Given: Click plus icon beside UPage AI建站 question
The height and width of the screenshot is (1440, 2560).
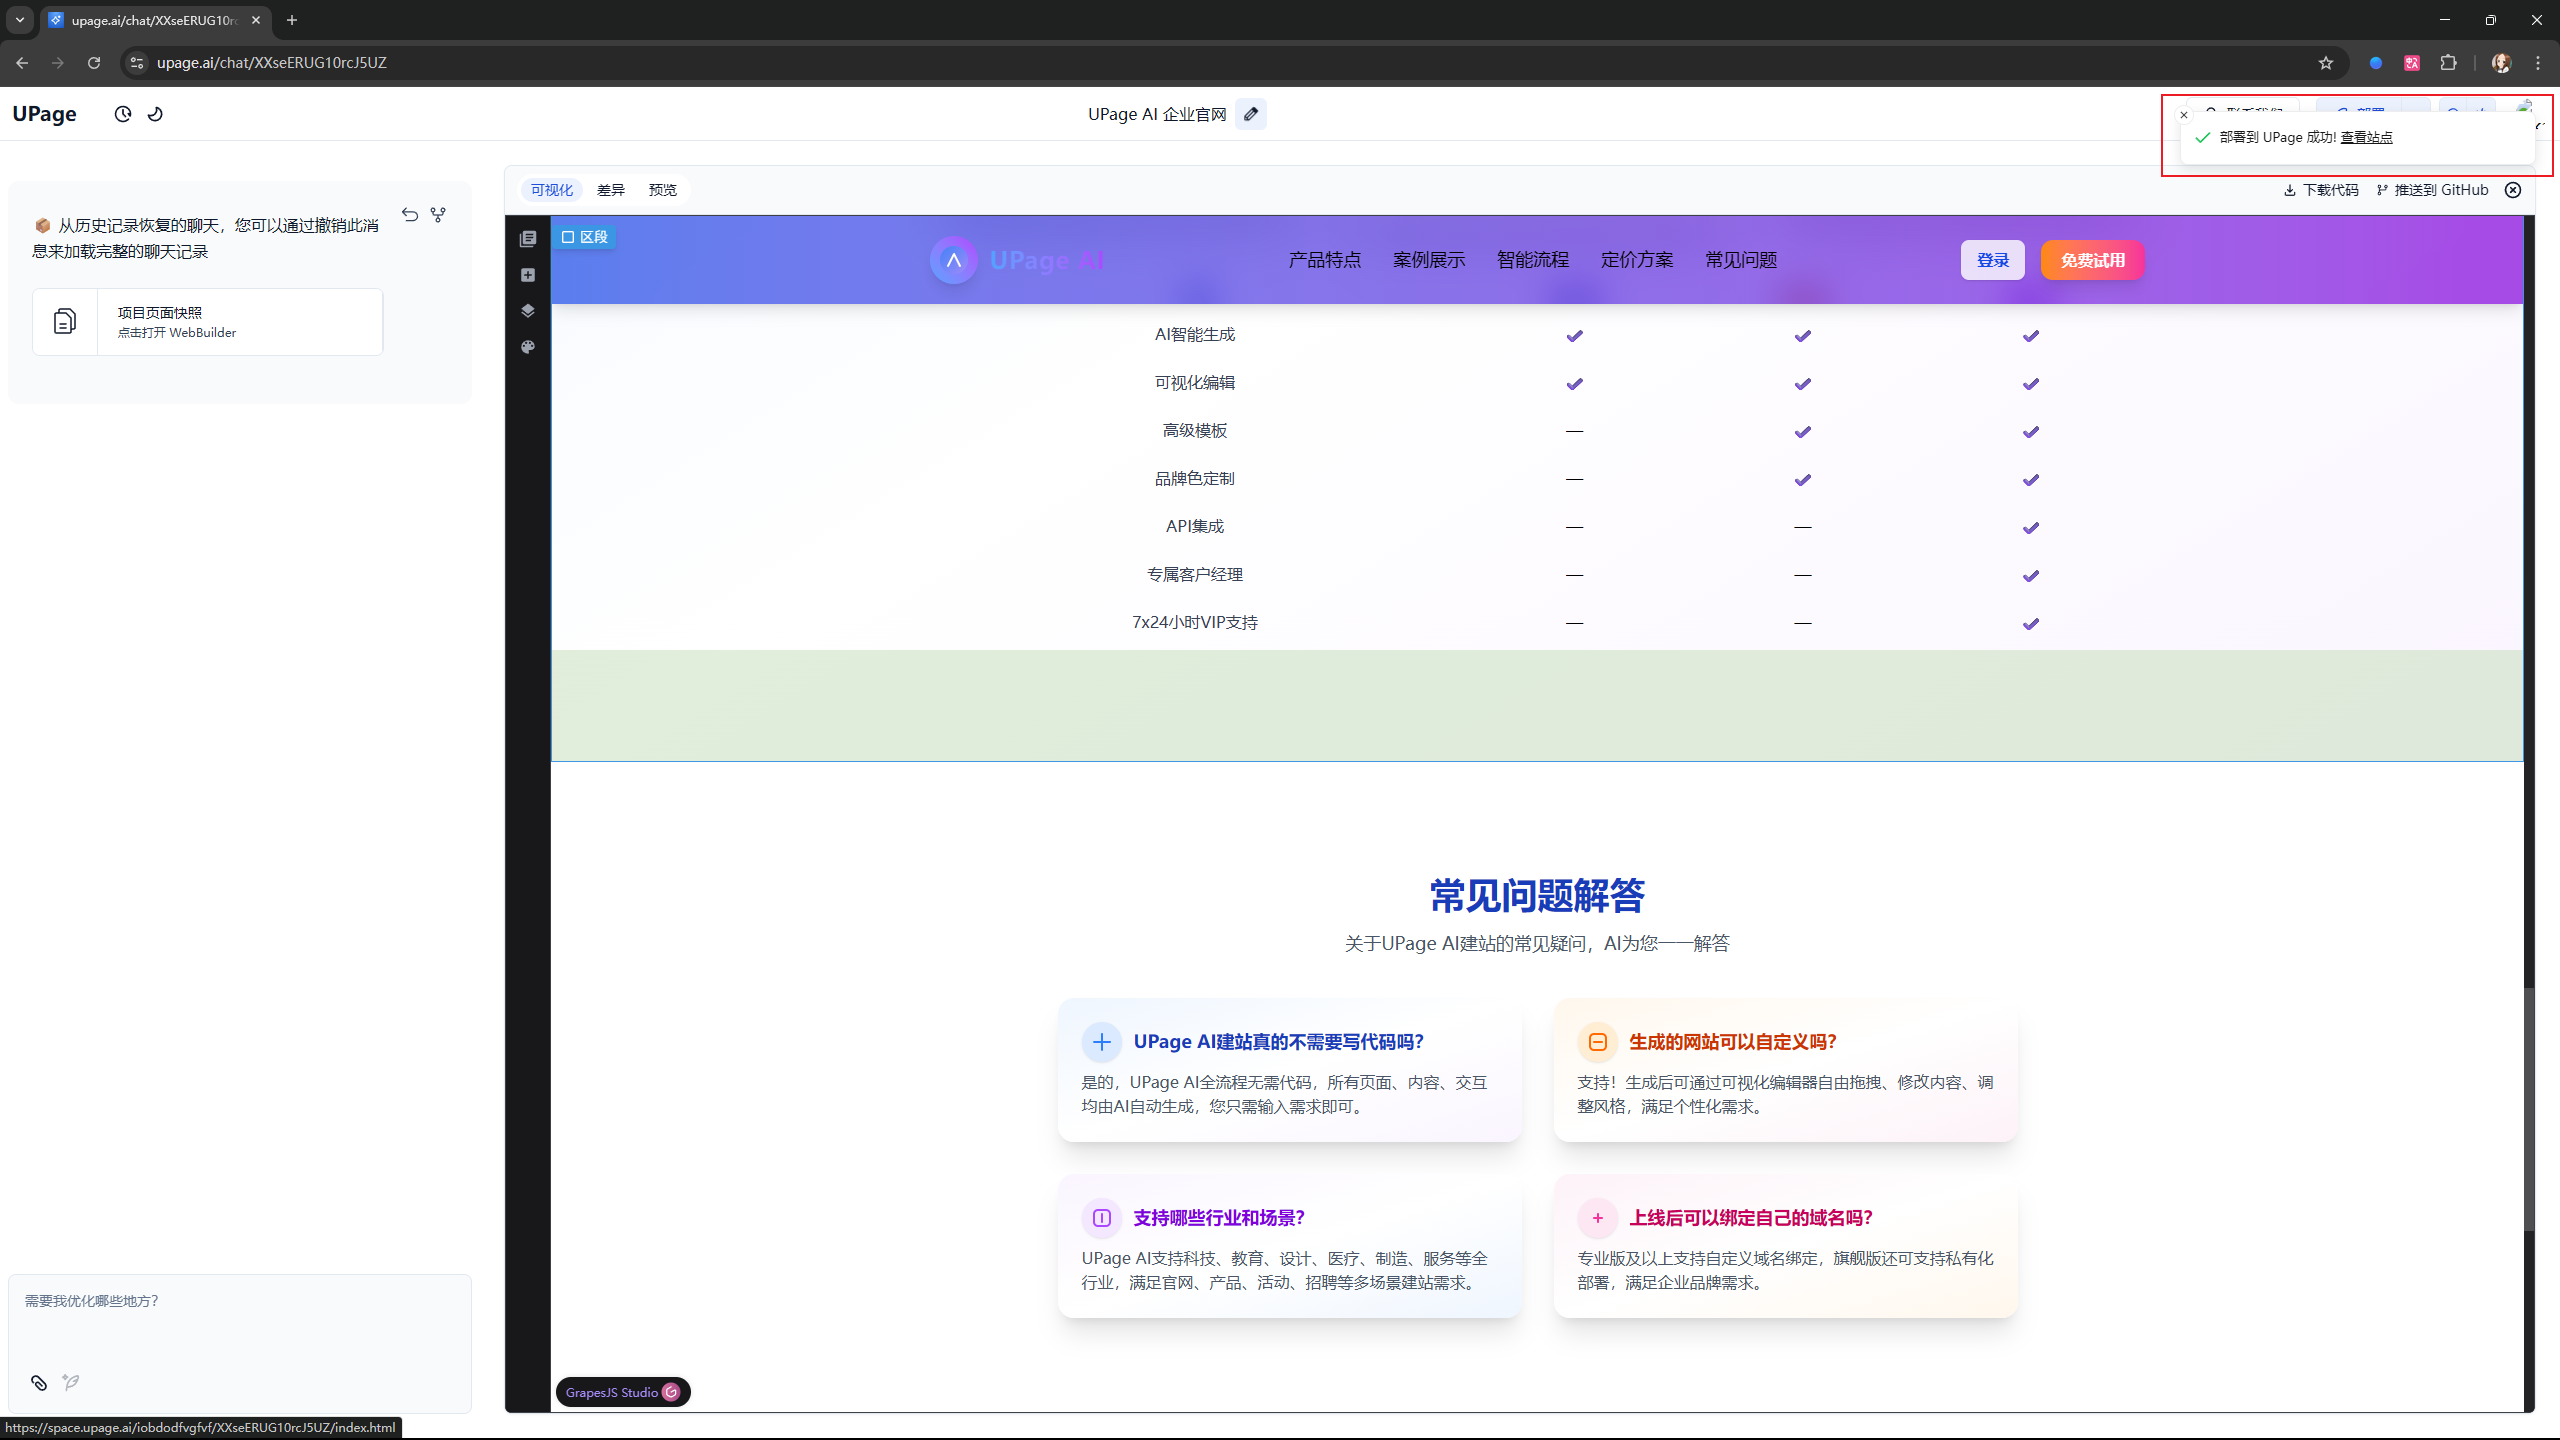Looking at the screenshot, I should [x=1101, y=1042].
